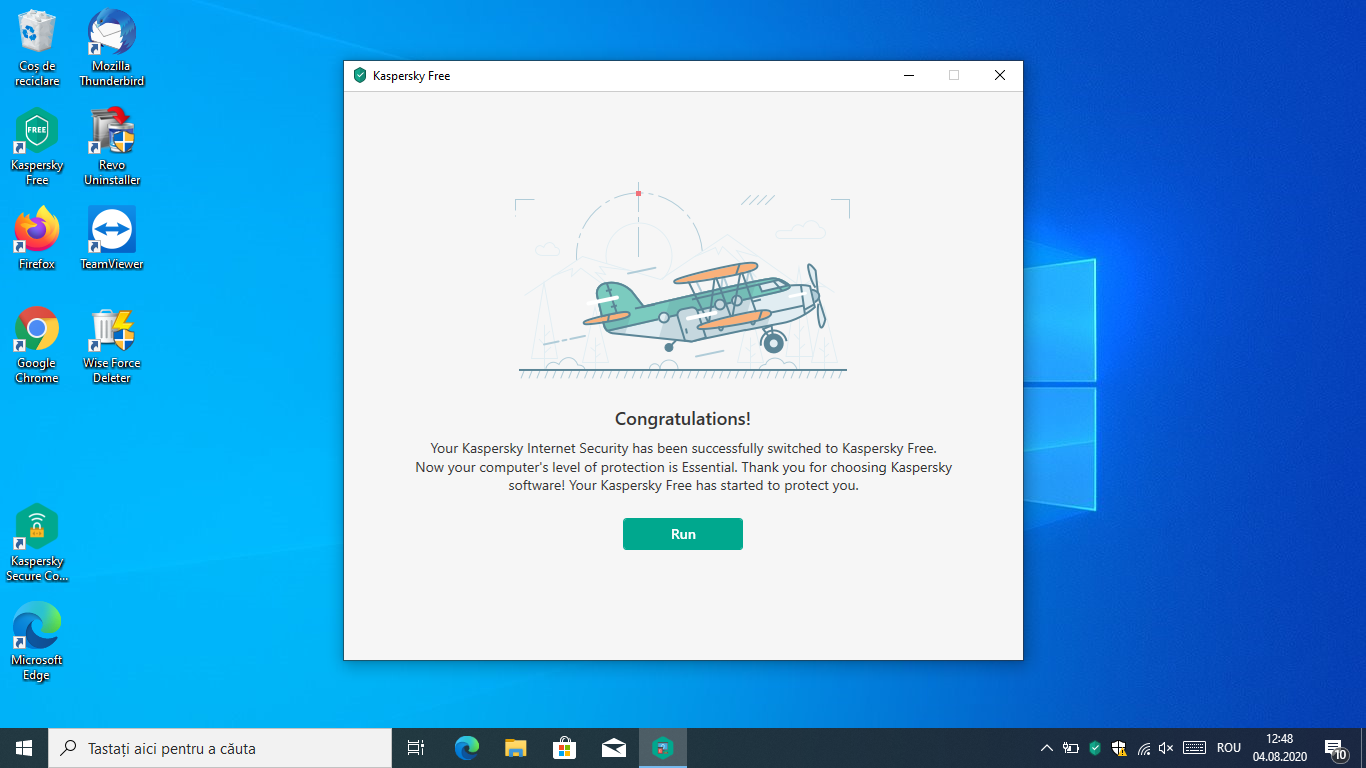Click the green Run button
1366x768 pixels.
point(683,534)
